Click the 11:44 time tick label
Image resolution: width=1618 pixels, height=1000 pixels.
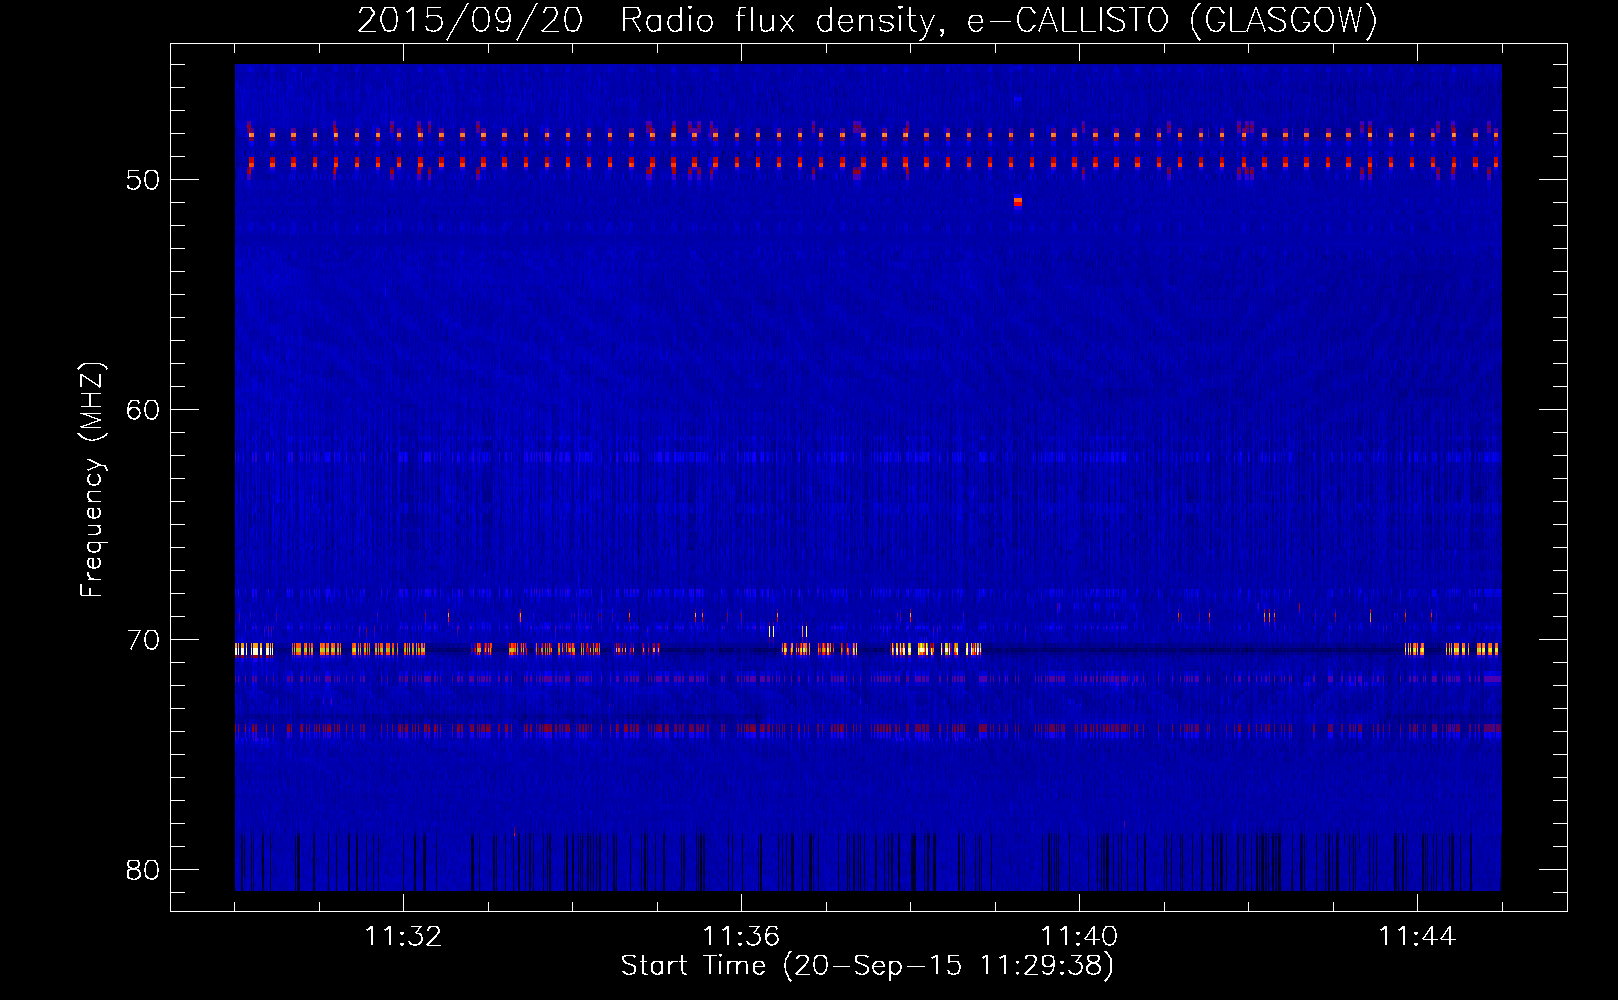pos(1417,937)
